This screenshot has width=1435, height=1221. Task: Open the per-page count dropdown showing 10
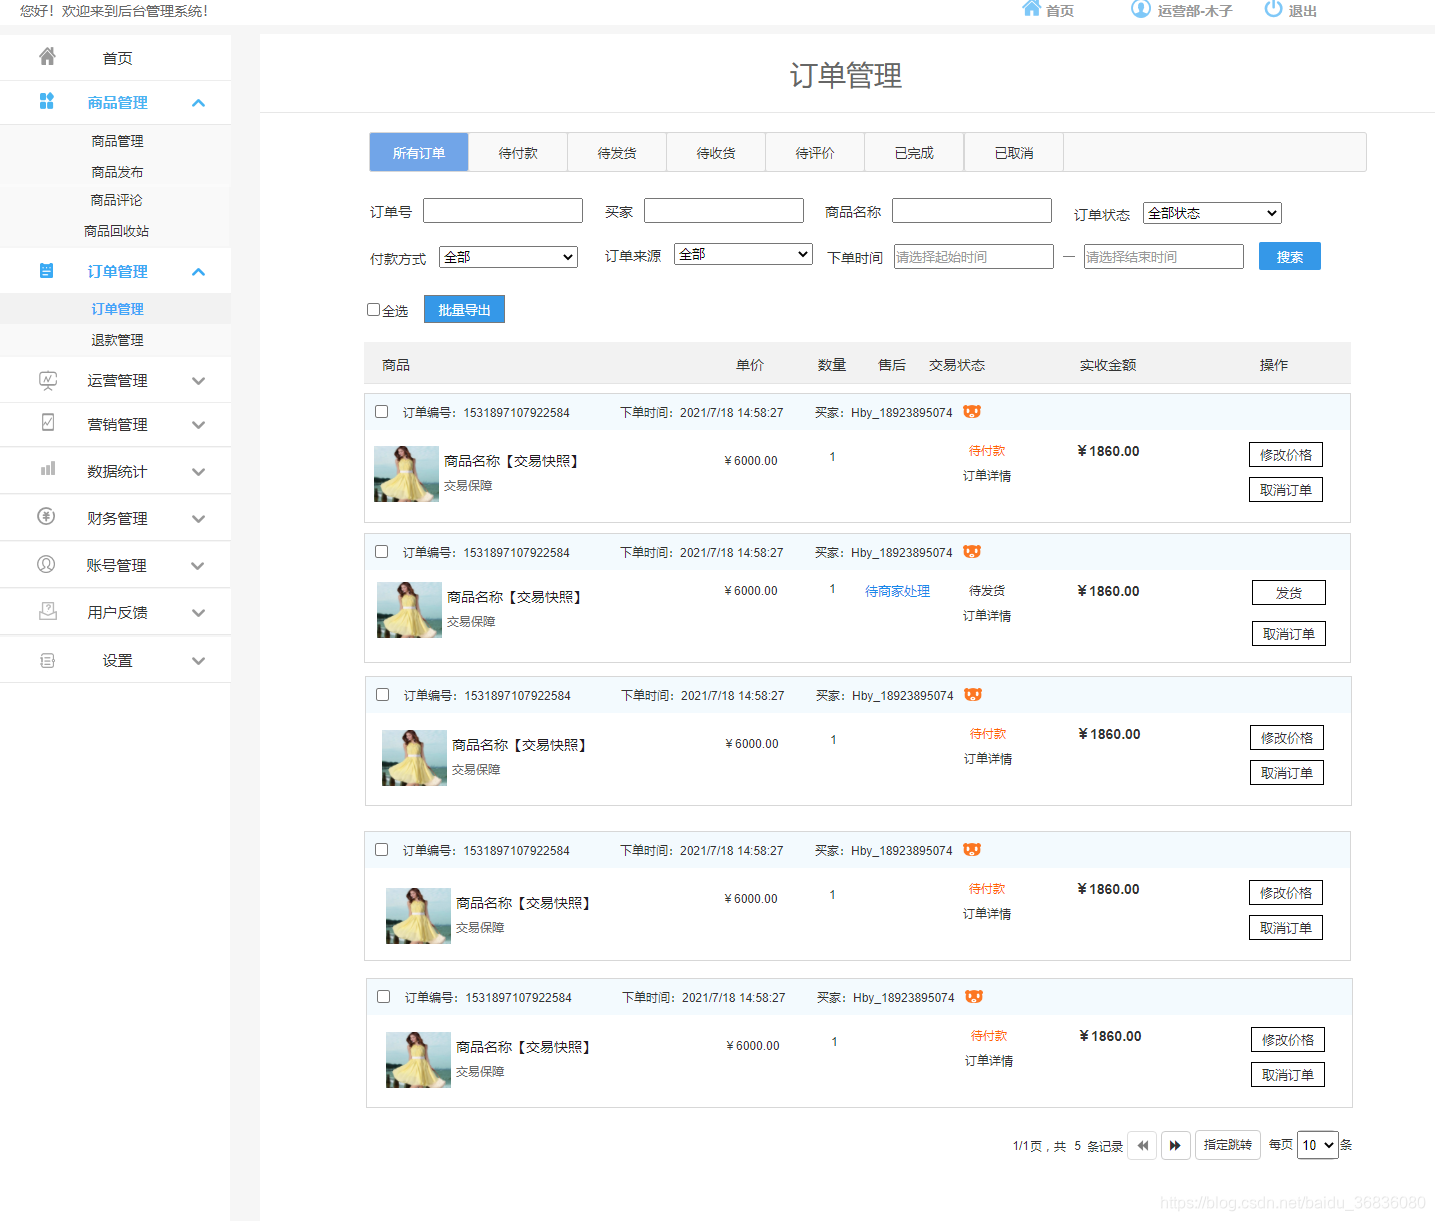[1317, 1145]
